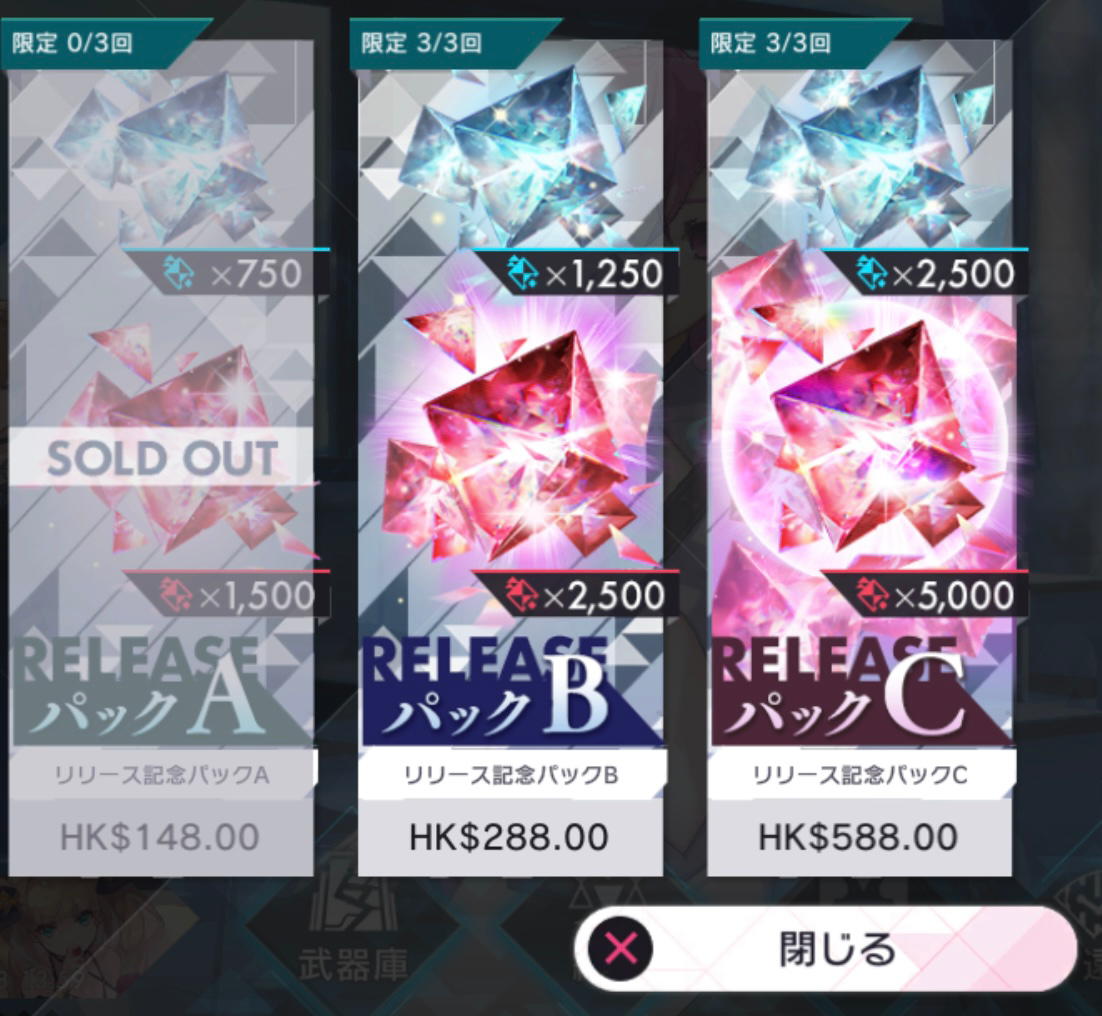1102x1016 pixels.
Task: Click the blue gem icon beside ×2,500 in Pack C
Action: pos(871,273)
